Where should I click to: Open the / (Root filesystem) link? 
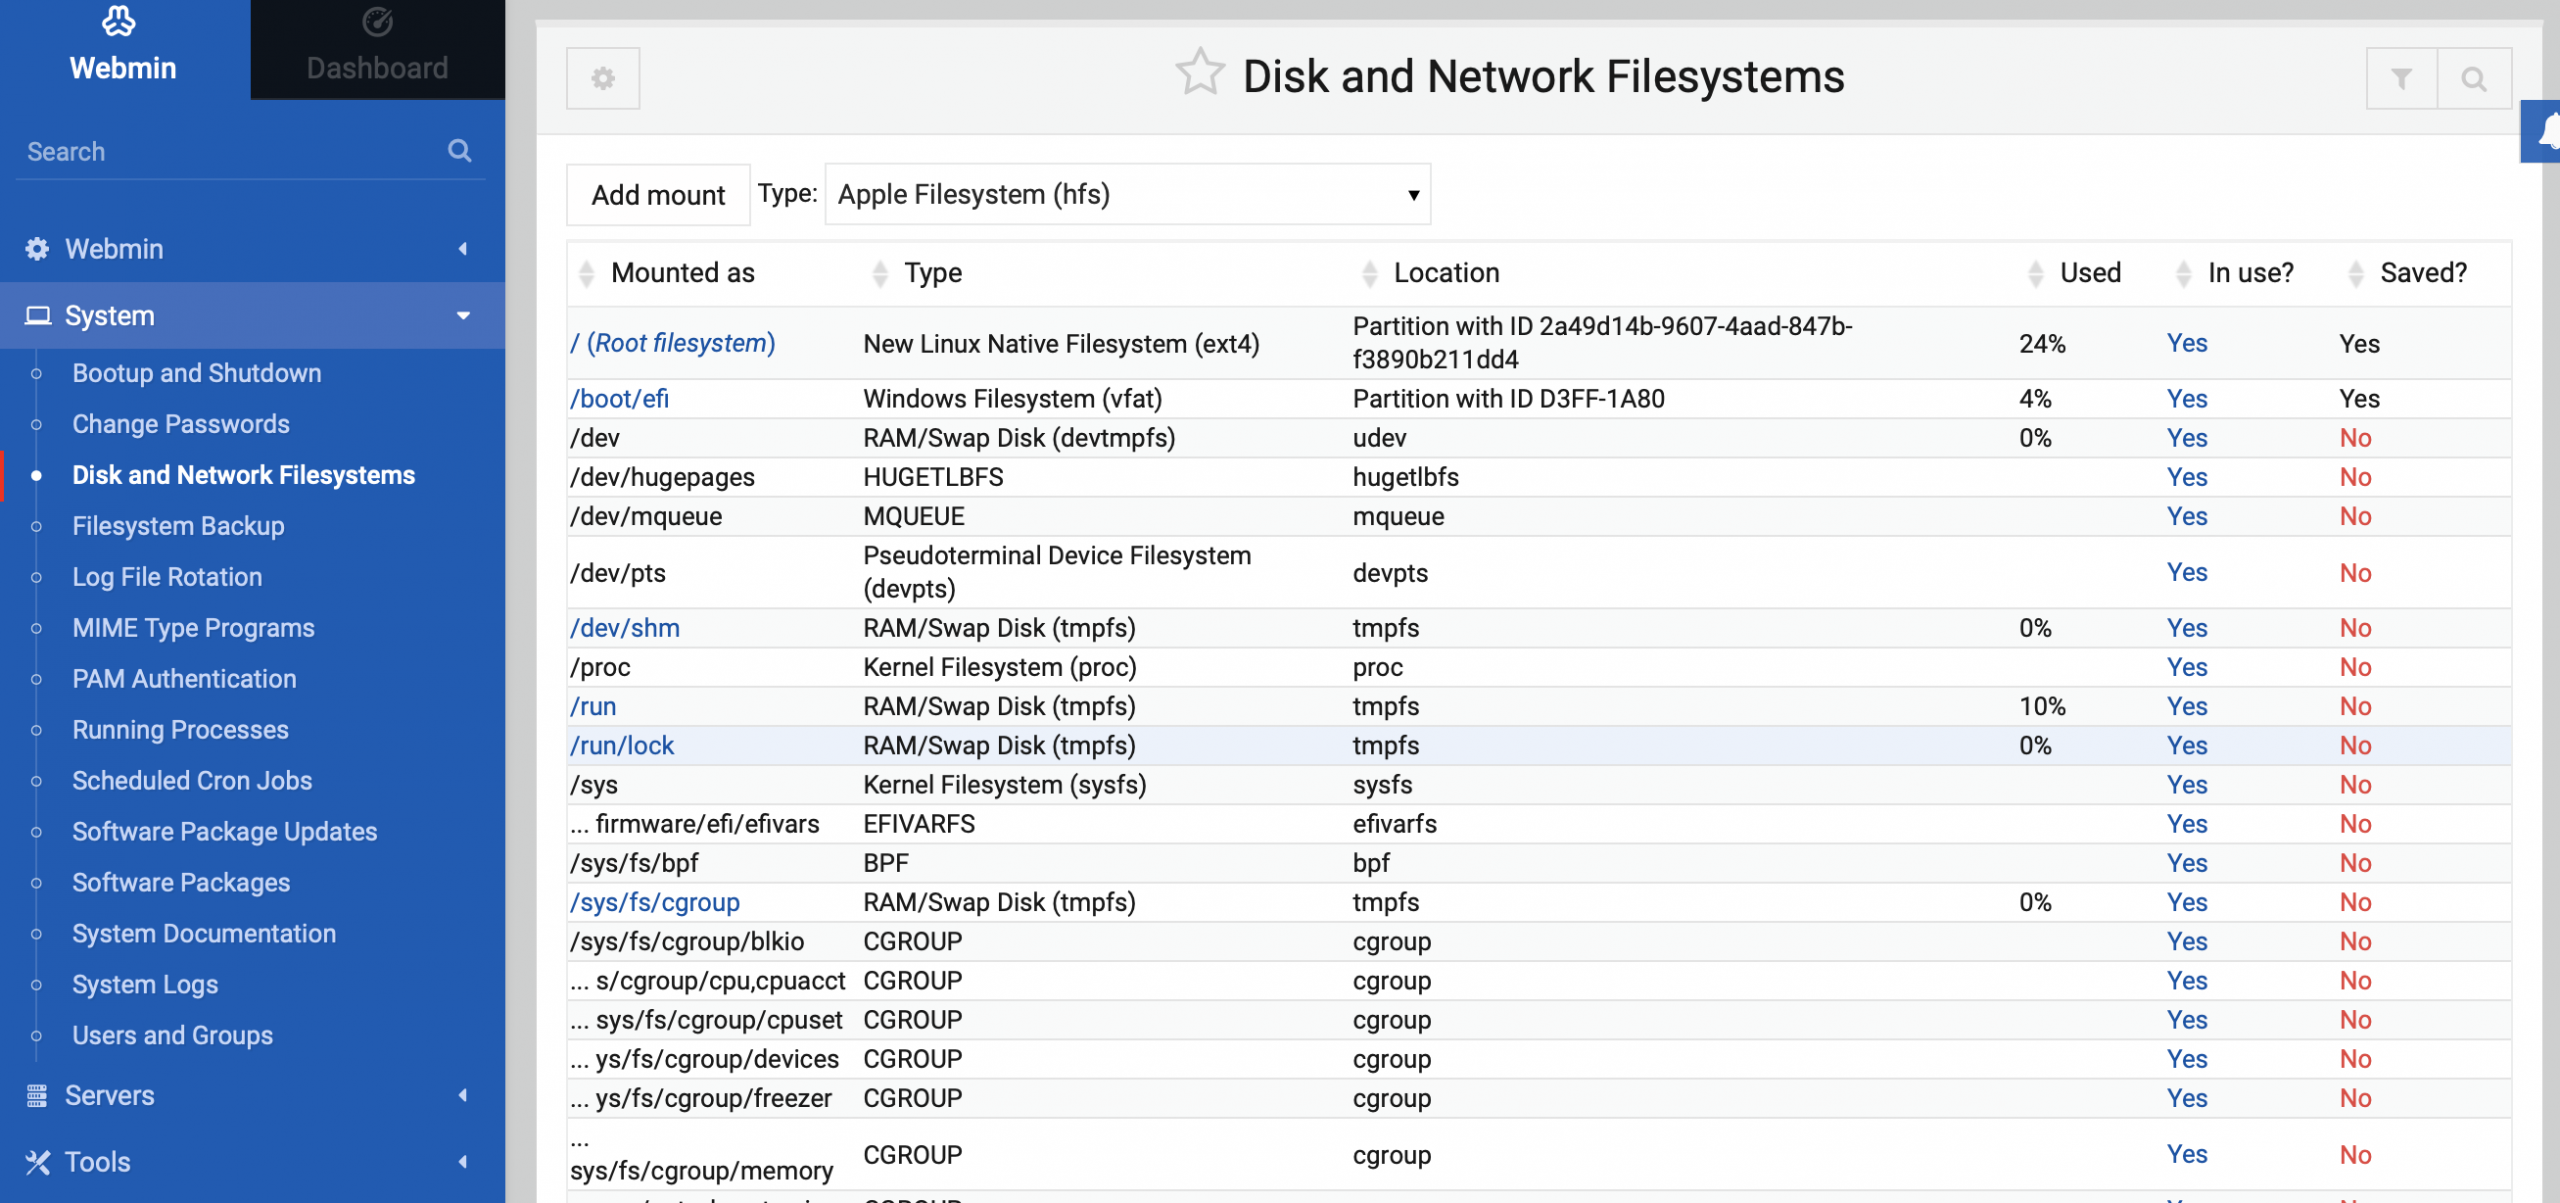673,343
